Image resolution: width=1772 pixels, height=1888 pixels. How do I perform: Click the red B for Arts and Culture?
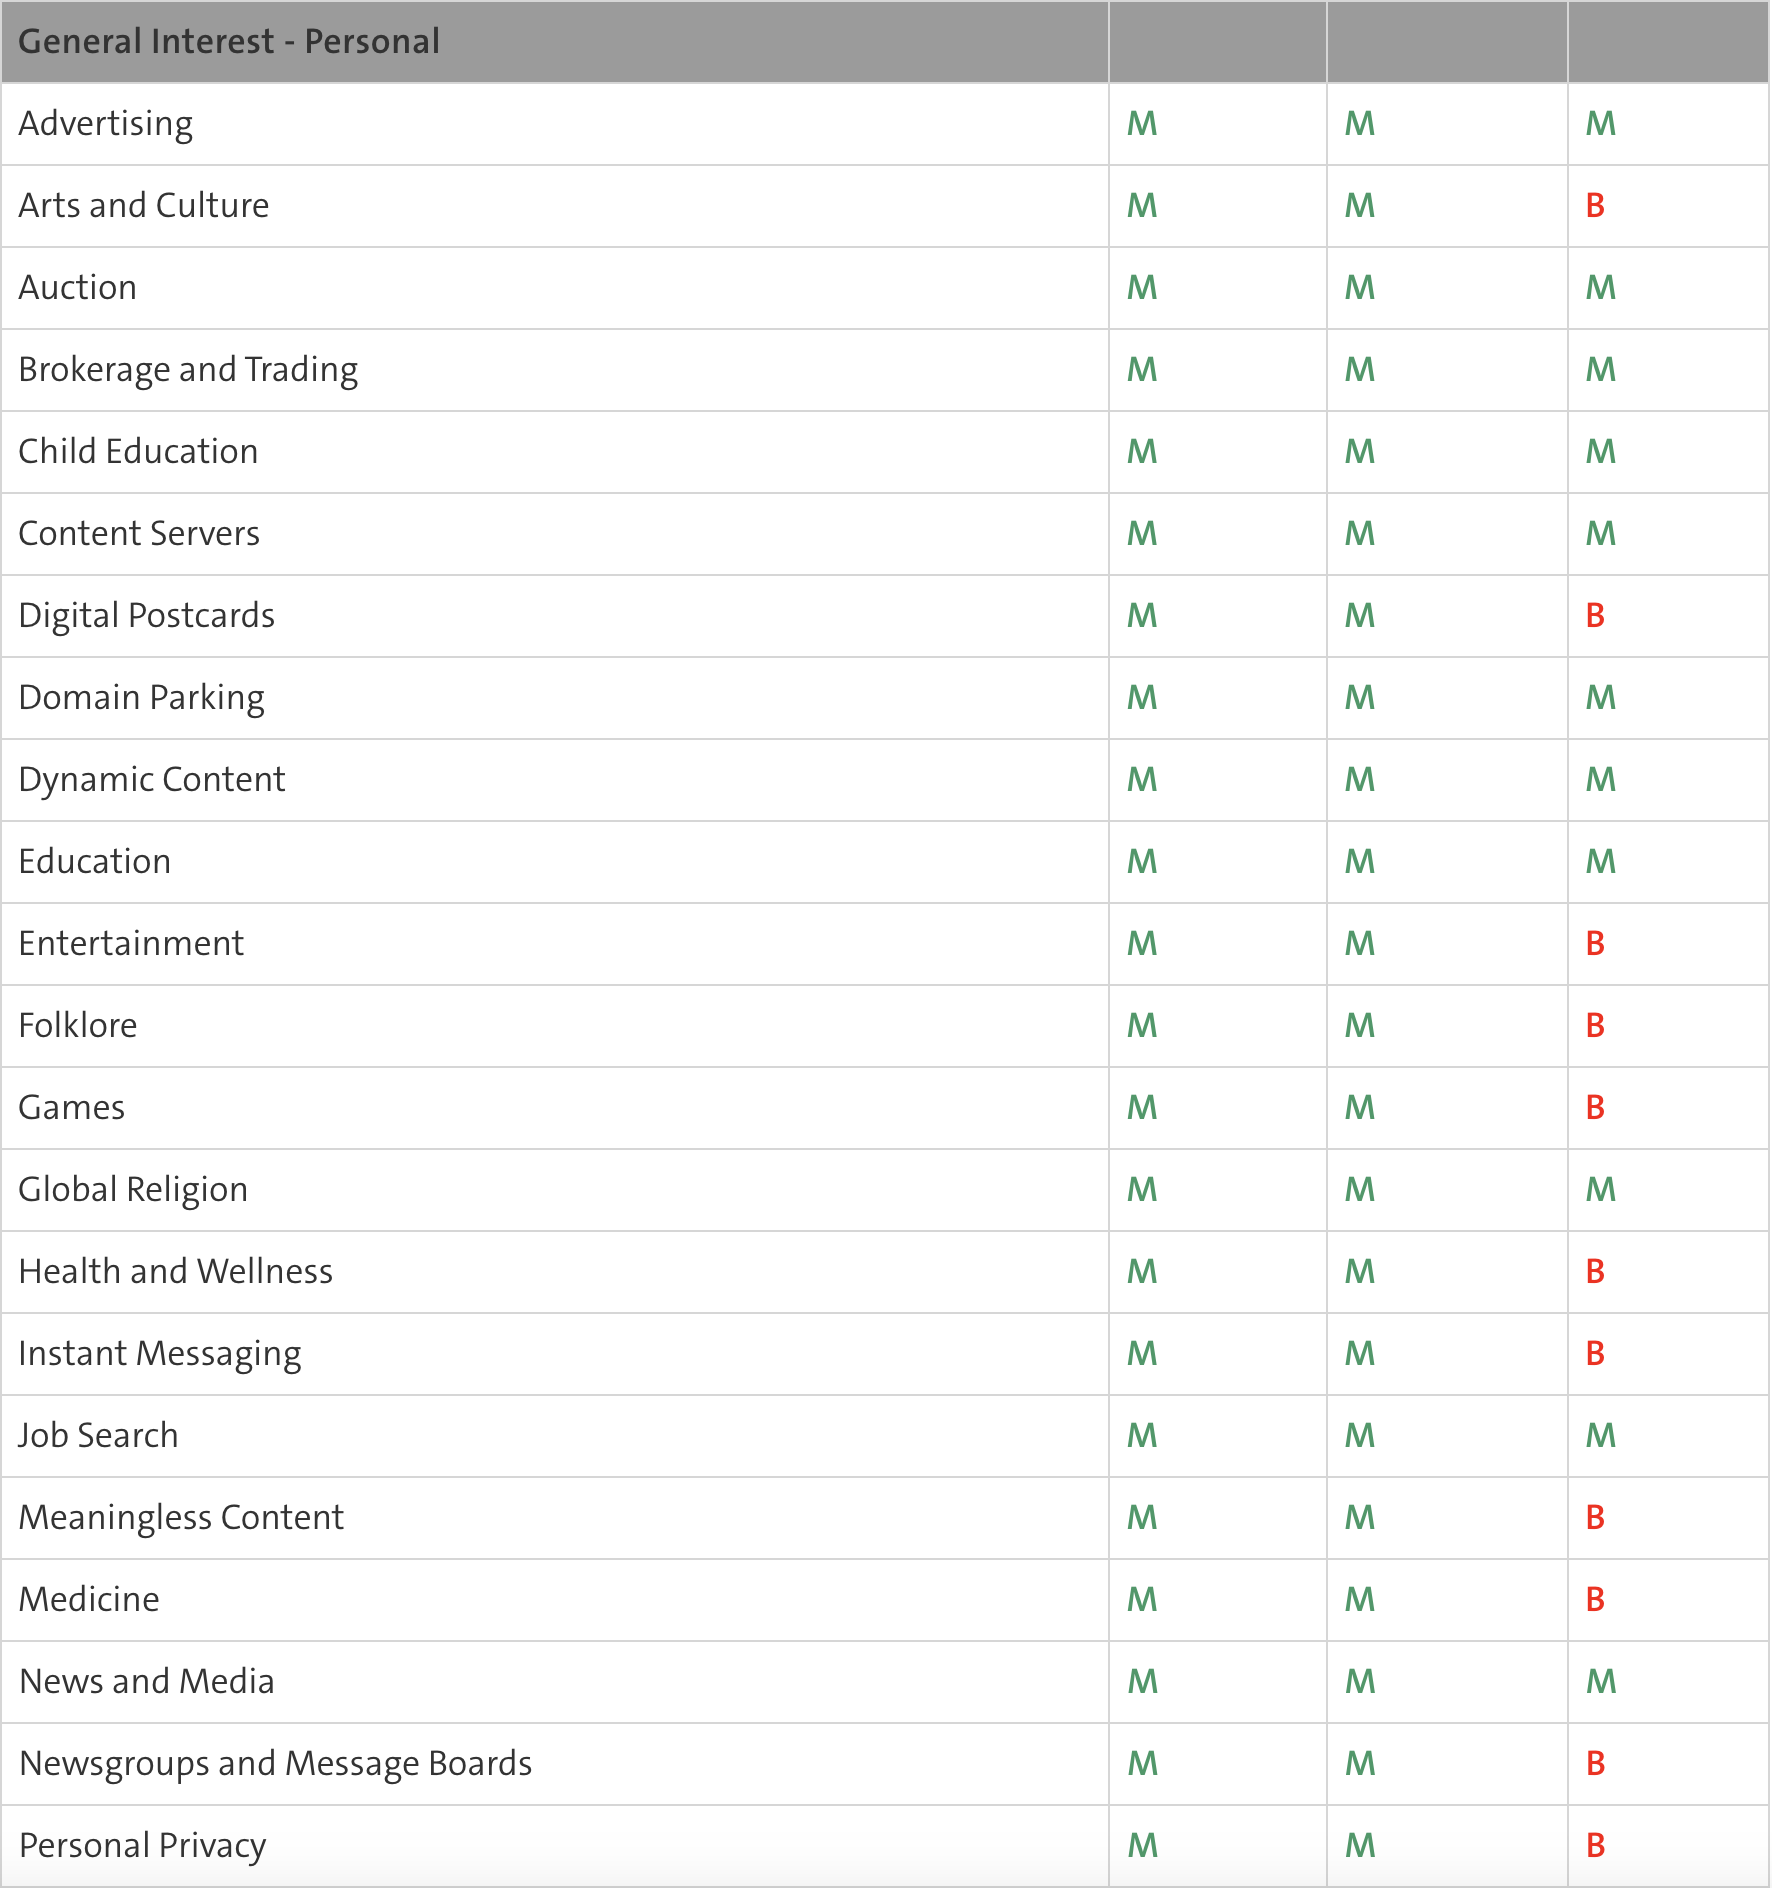point(1595,206)
